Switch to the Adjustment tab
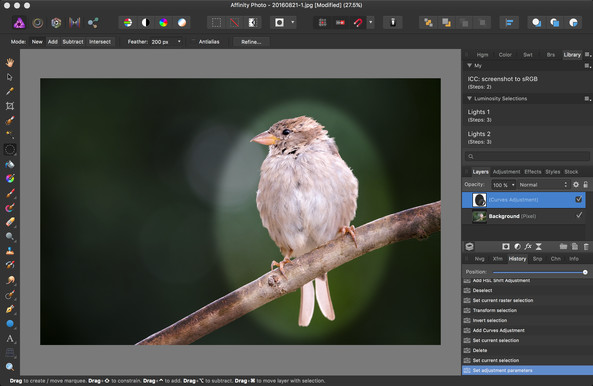 tap(506, 172)
